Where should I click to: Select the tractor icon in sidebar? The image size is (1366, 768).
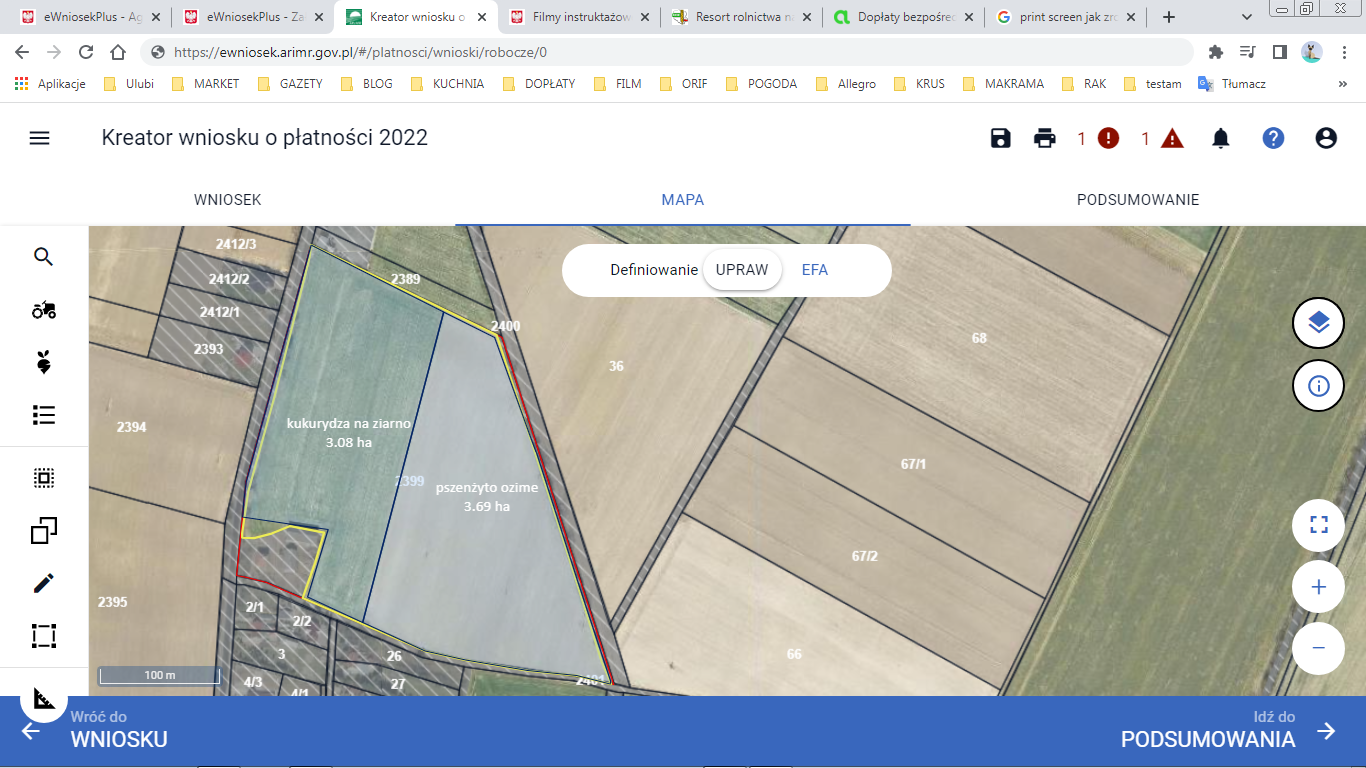(x=43, y=310)
